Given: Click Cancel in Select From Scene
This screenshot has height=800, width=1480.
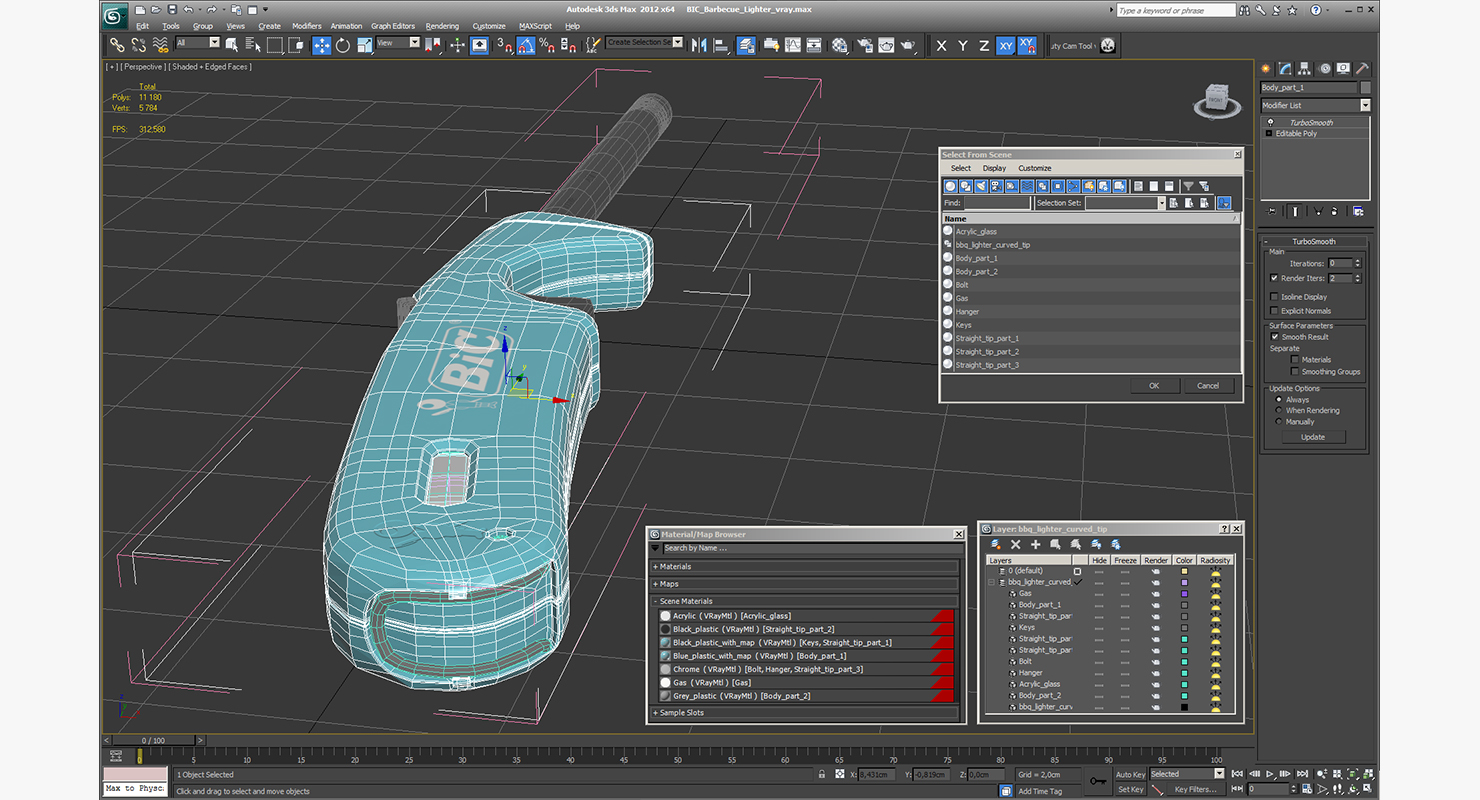Looking at the screenshot, I should pyautogui.click(x=1208, y=385).
